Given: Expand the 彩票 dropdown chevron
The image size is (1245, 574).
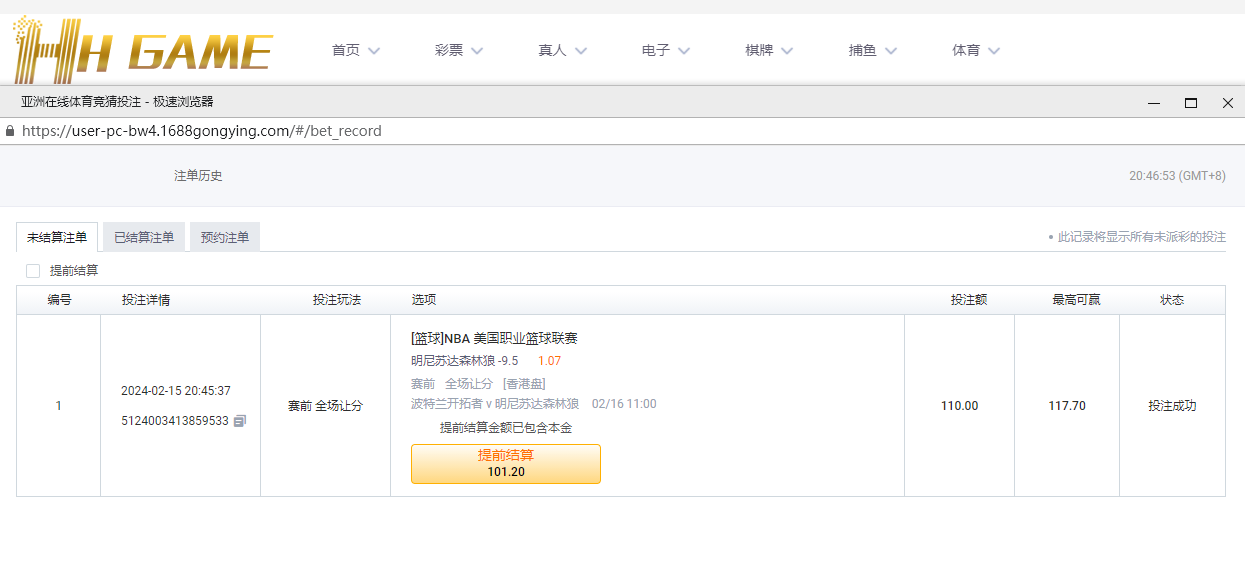Looking at the screenshot, I should tap(477, 51).
